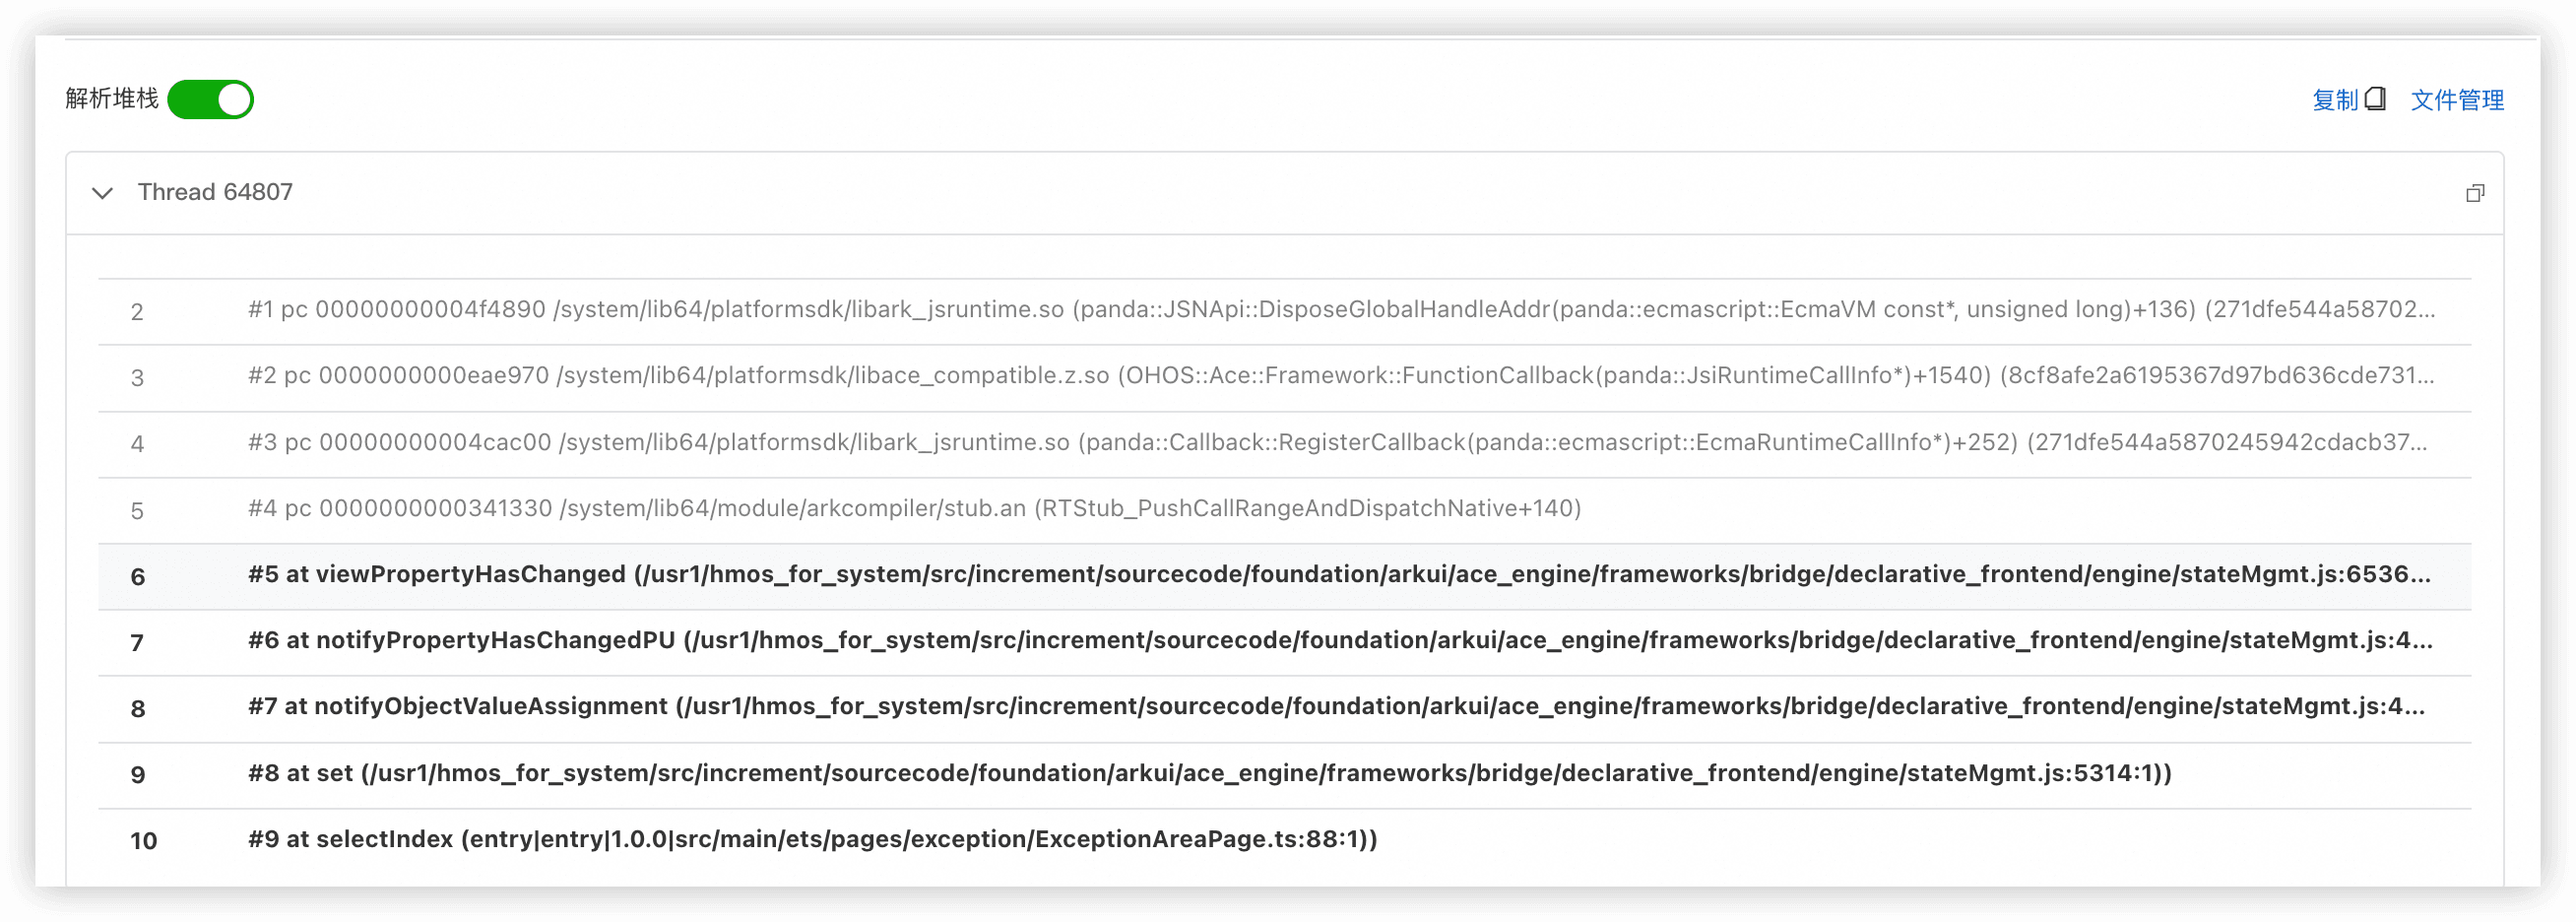Toggle the 解析堆栈 stack parsing switch

pyautogui.click(x=210, y=100)
